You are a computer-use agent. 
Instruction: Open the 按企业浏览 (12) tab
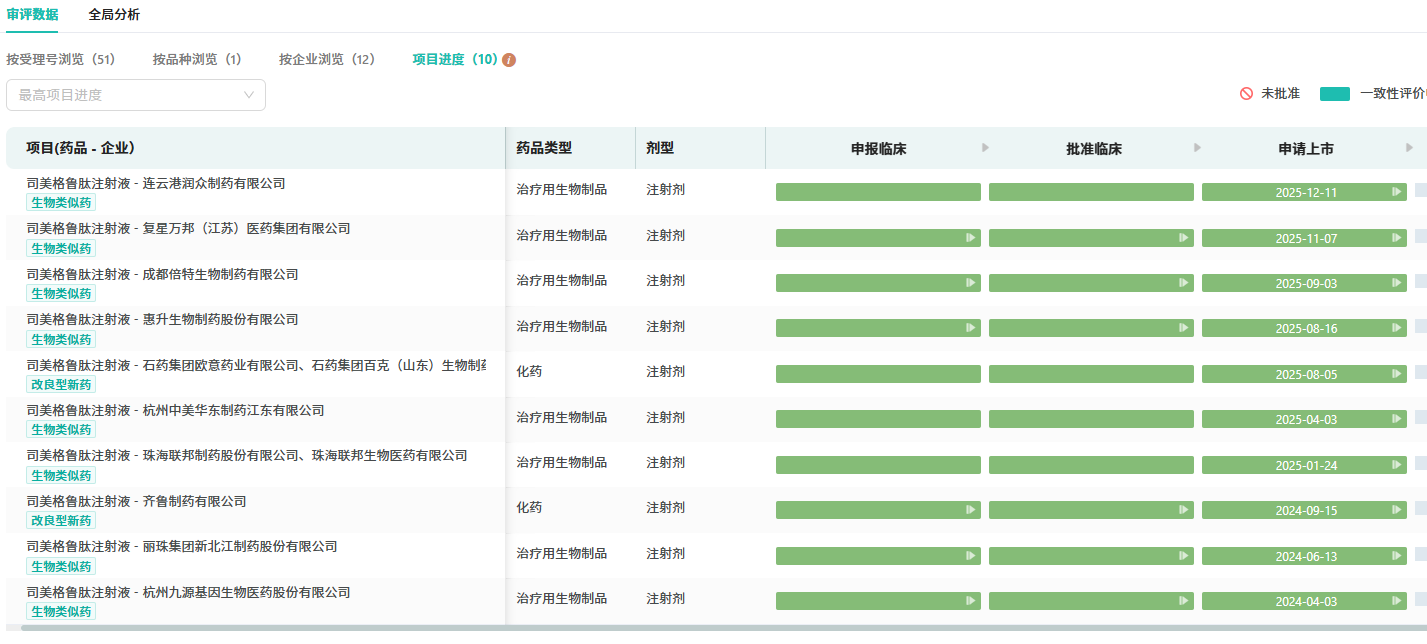coord(327,60)
